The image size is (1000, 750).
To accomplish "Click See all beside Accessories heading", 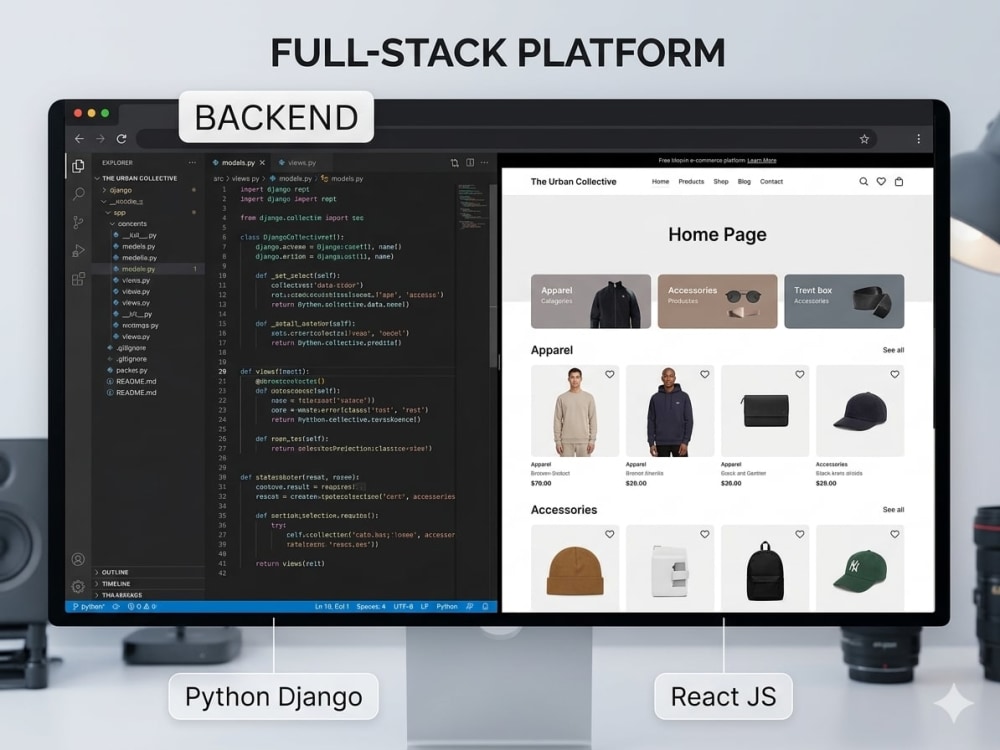I will [893, 510].
